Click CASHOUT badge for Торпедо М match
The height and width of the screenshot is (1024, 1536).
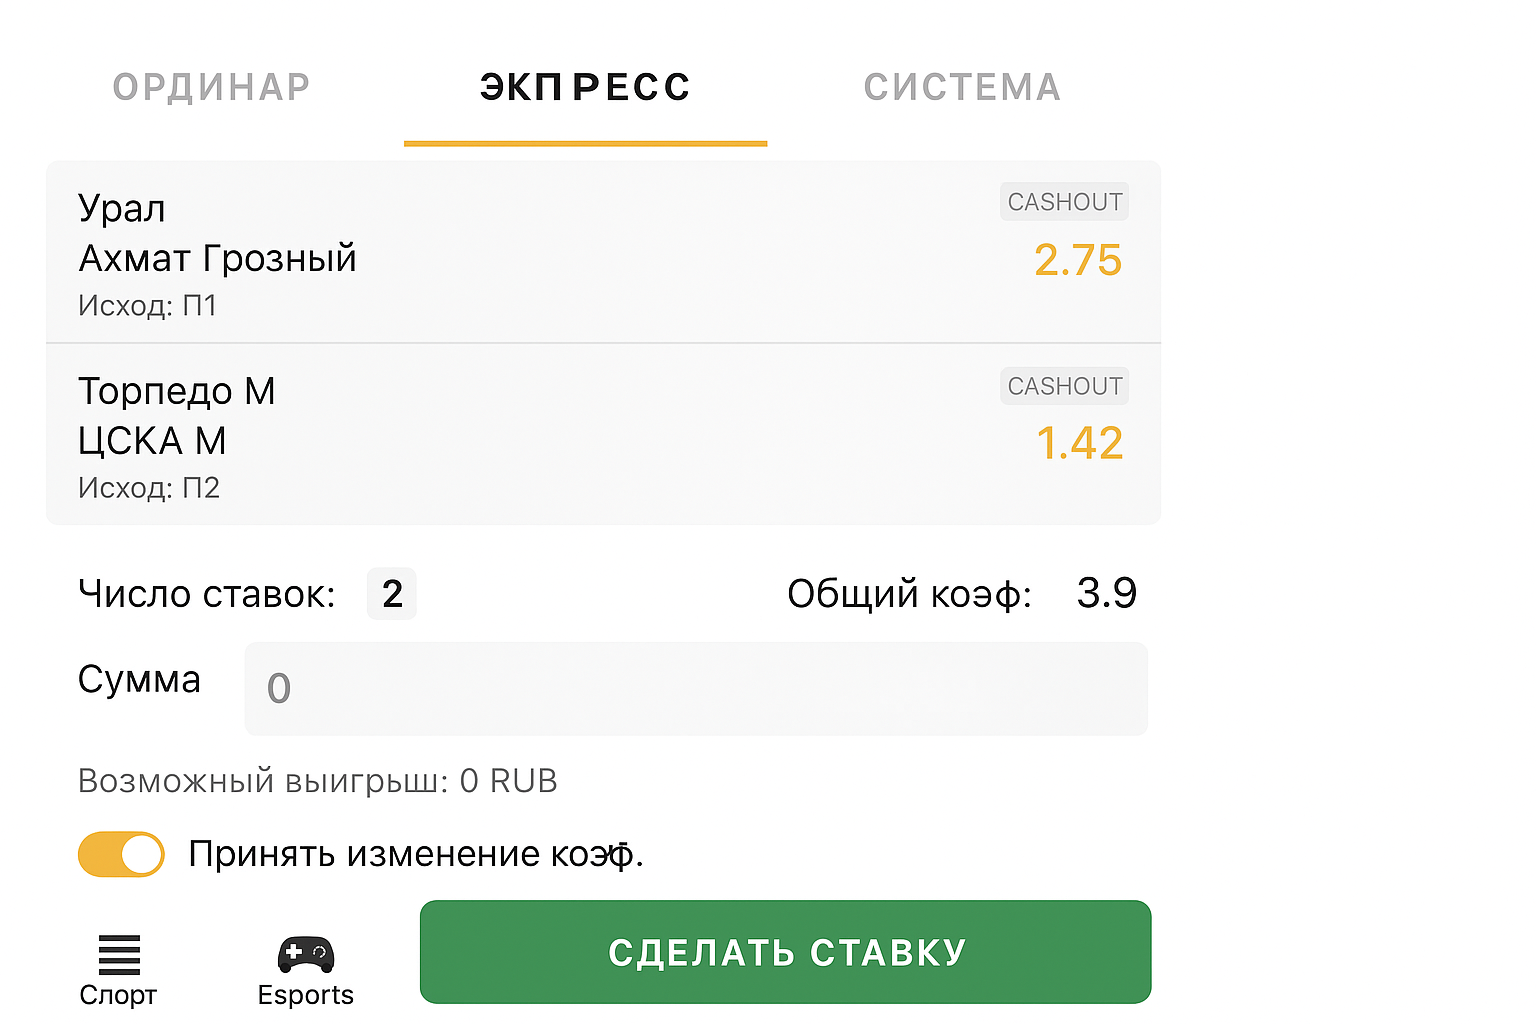[1064, 386]
